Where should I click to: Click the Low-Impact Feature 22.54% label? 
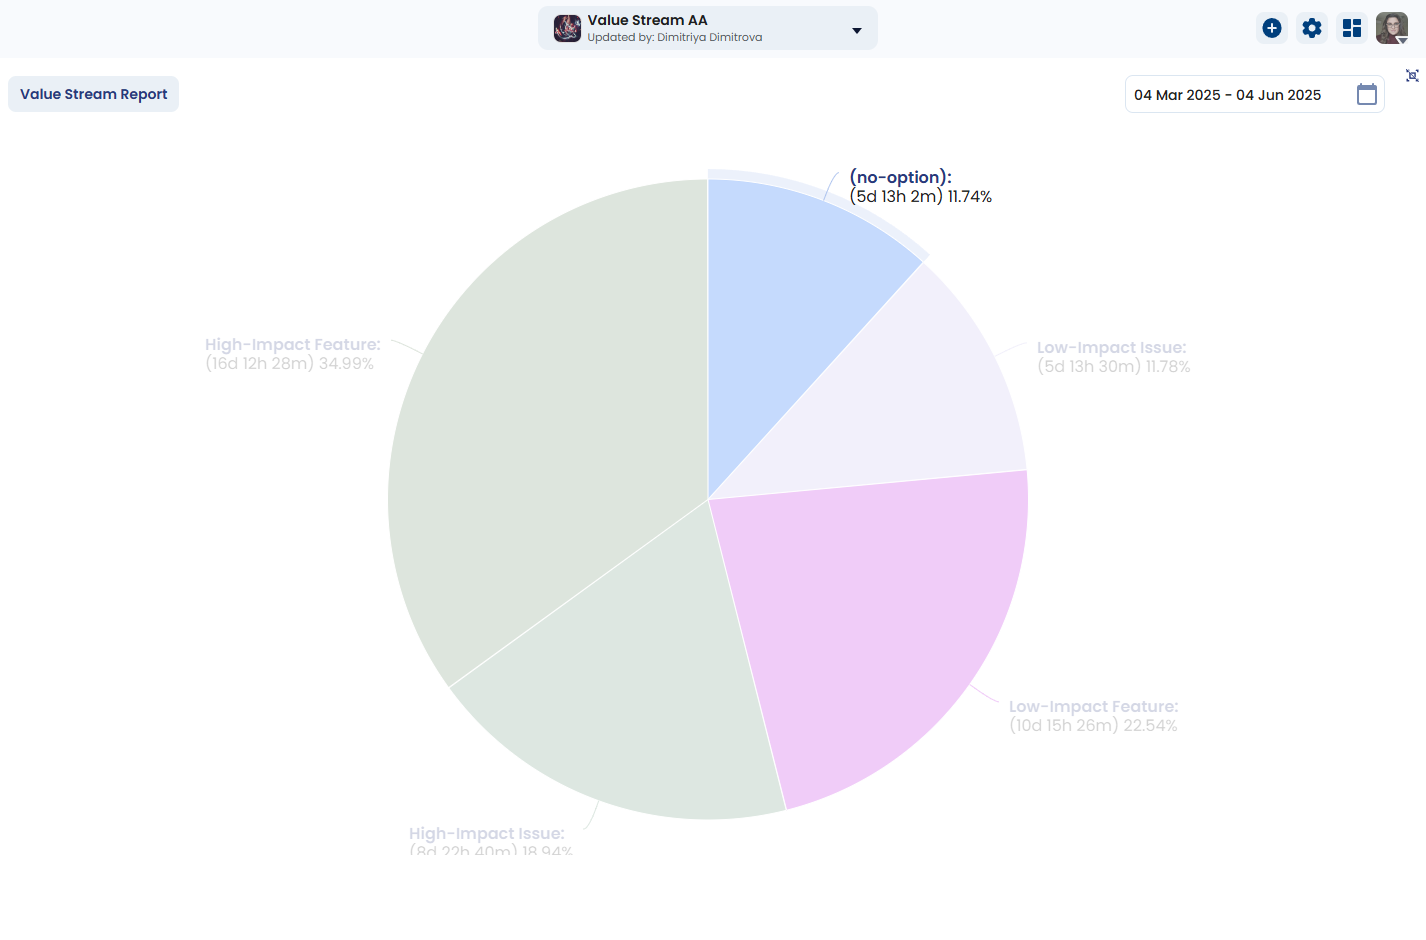tap(1092, 716)
